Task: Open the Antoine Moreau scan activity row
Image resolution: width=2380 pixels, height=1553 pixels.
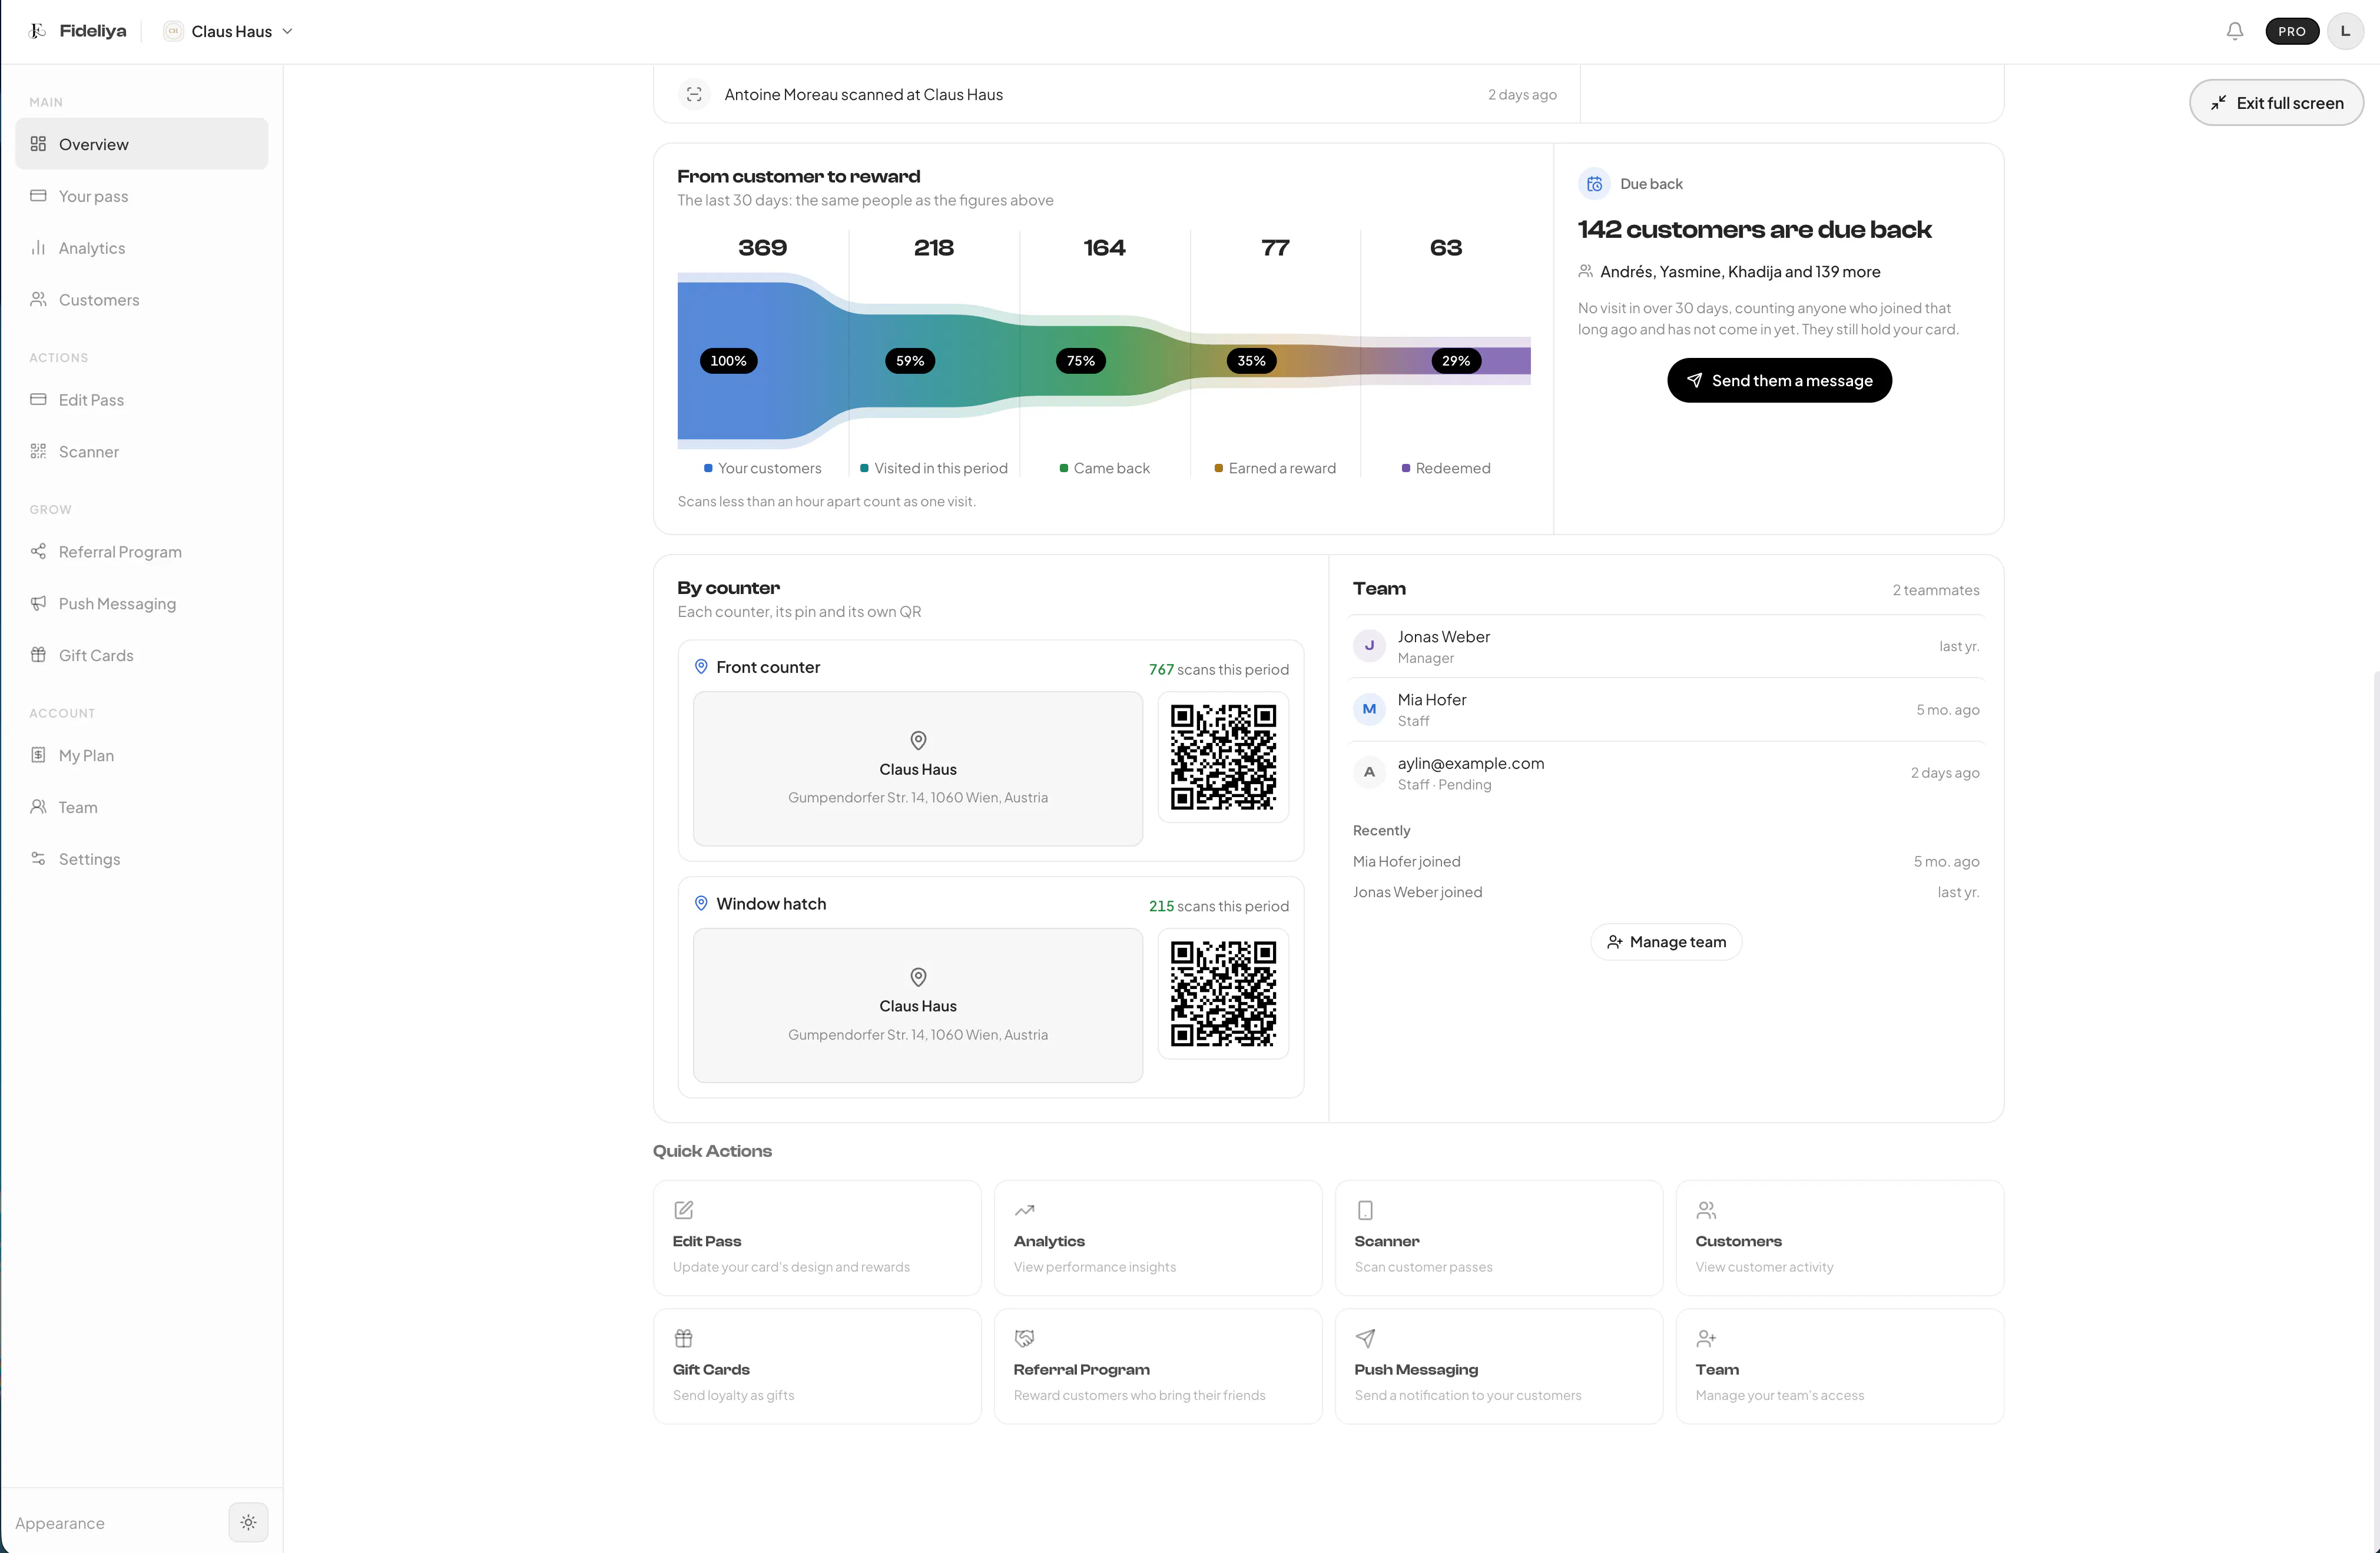Action: click(x=1117, y=94)
